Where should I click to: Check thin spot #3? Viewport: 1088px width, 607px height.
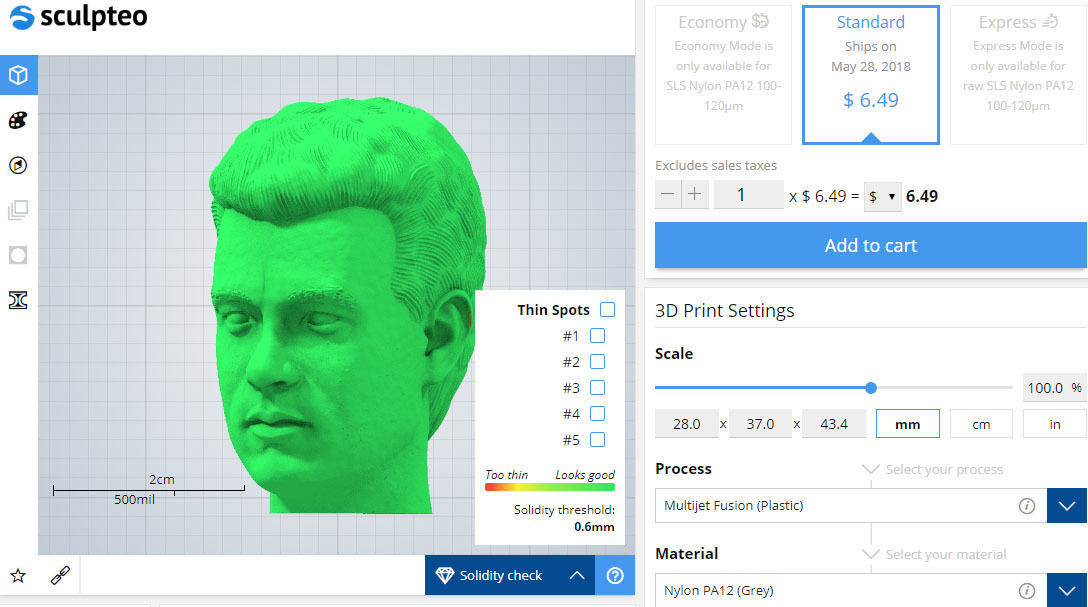(x=597, y=388)
